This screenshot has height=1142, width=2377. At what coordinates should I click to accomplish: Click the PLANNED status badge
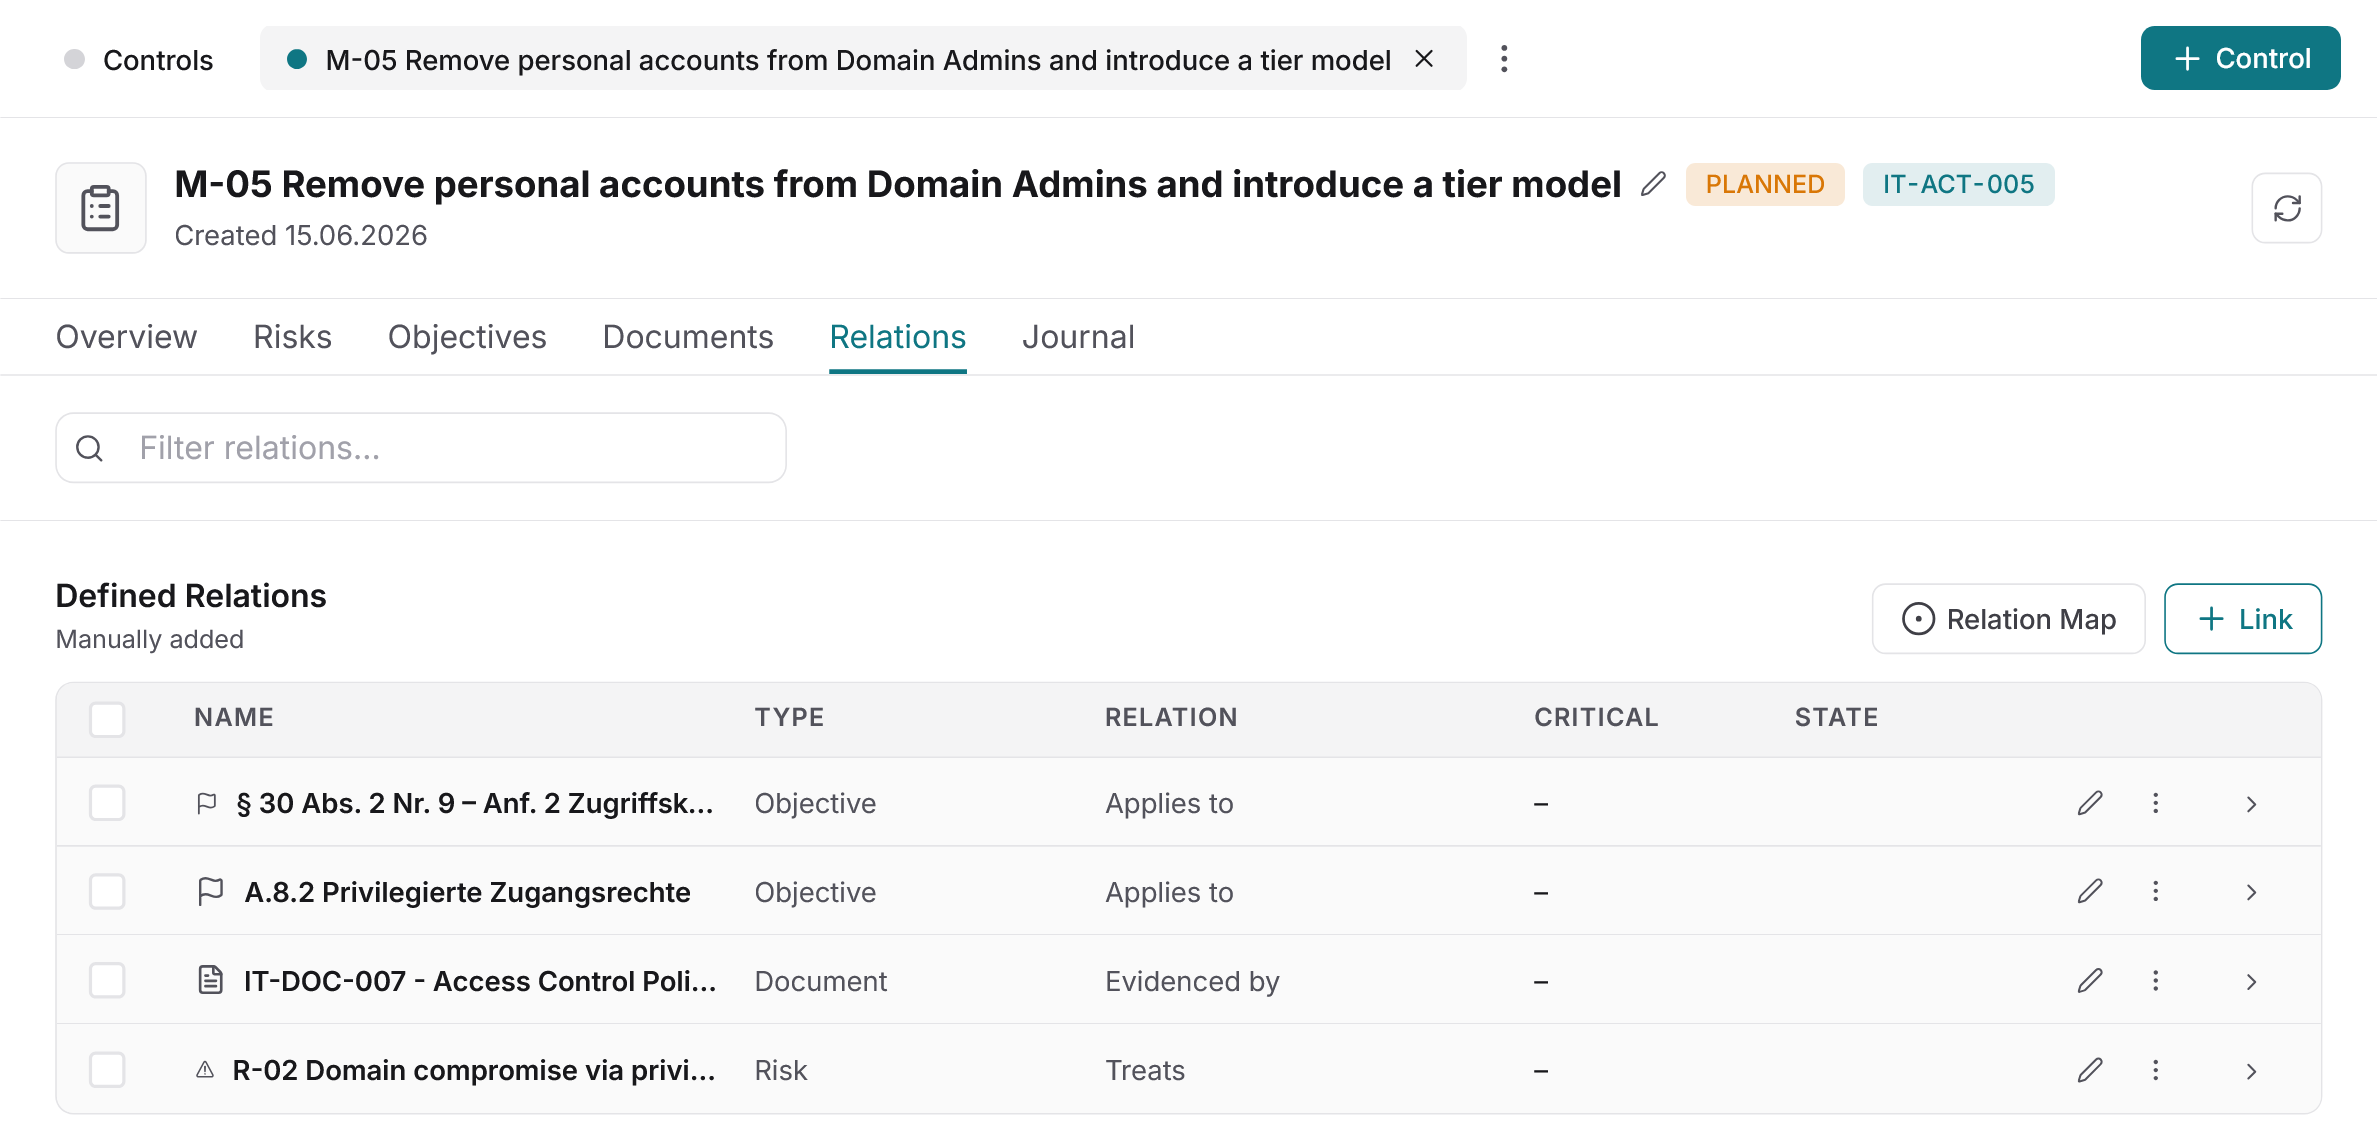point(1765,184)
